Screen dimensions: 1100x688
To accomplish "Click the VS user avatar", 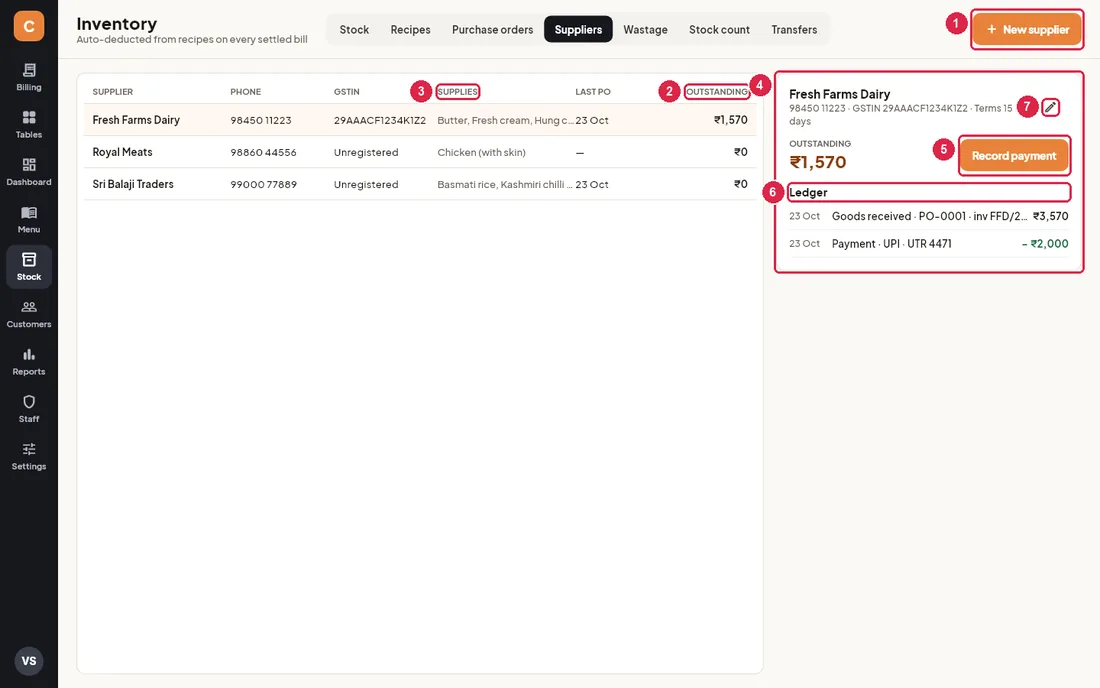I will click(29, 661).
